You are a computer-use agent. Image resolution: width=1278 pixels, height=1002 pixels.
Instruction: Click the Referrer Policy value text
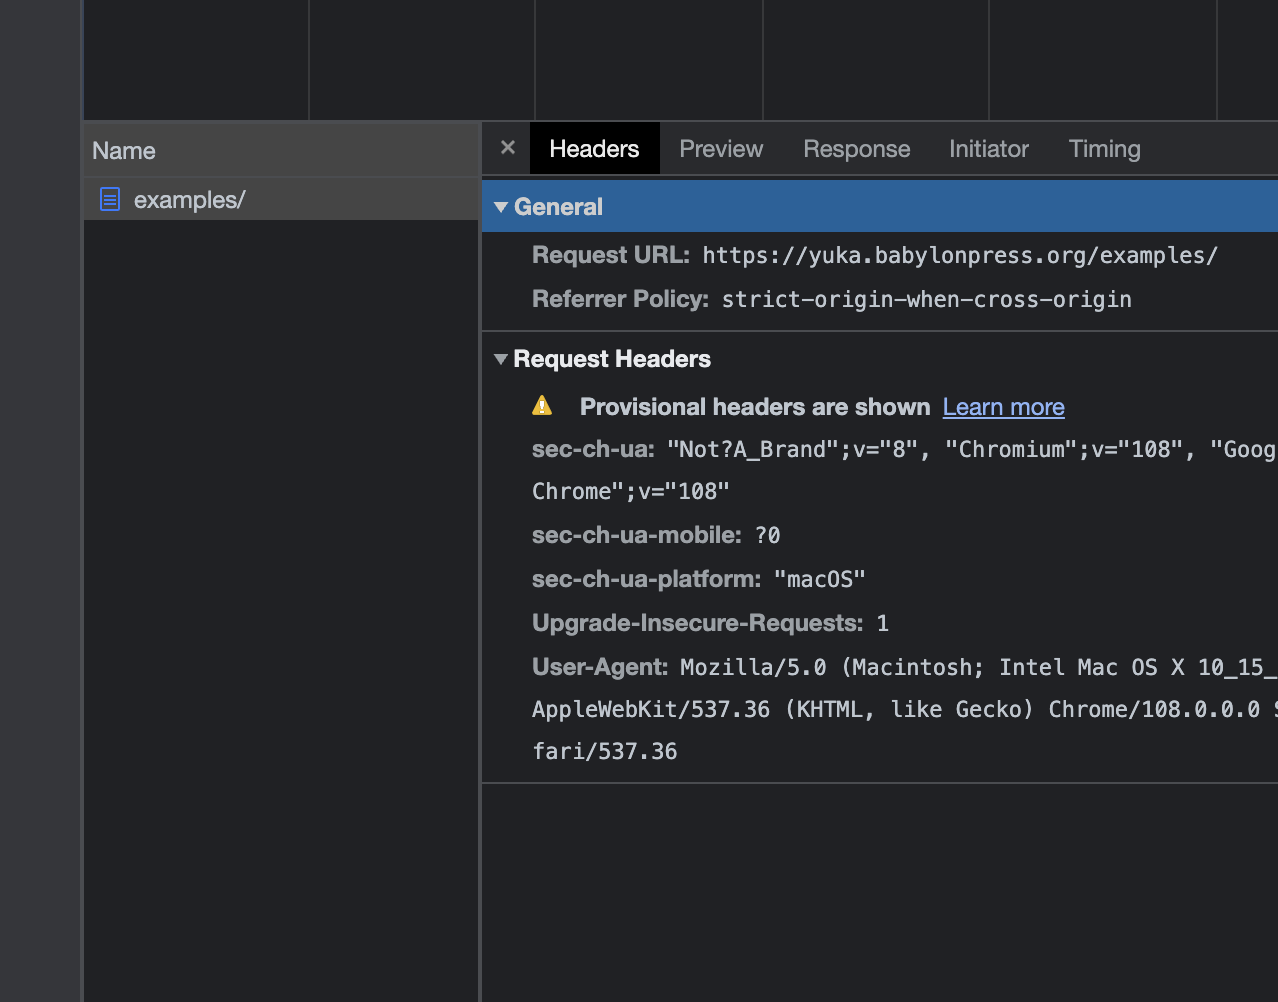point(926,298)
